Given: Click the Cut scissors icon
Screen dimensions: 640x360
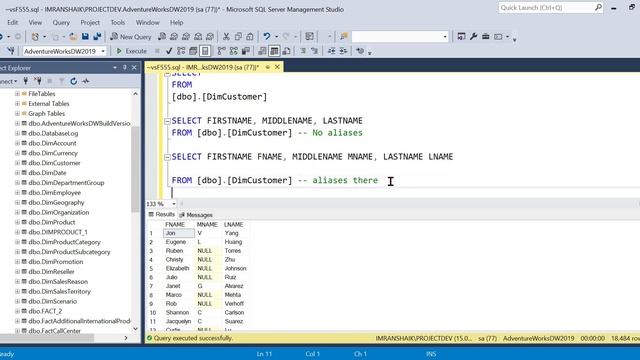Looking at the screenshot, I should 226,37.
